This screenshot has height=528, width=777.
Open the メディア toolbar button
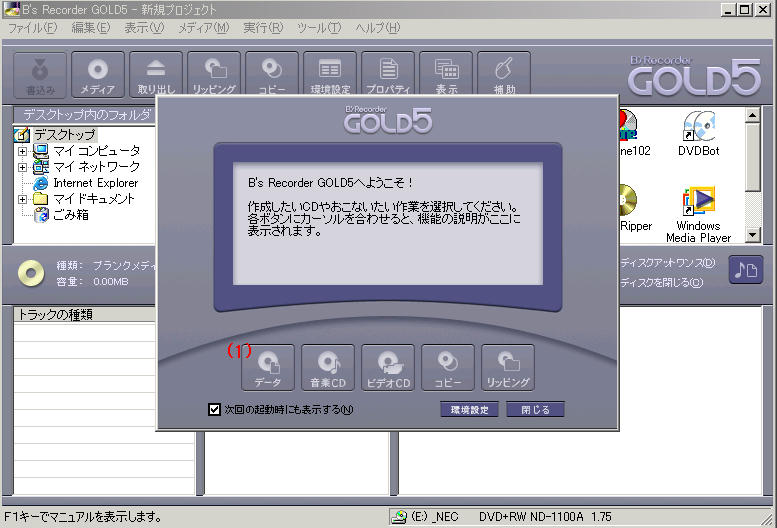[98, 74]
